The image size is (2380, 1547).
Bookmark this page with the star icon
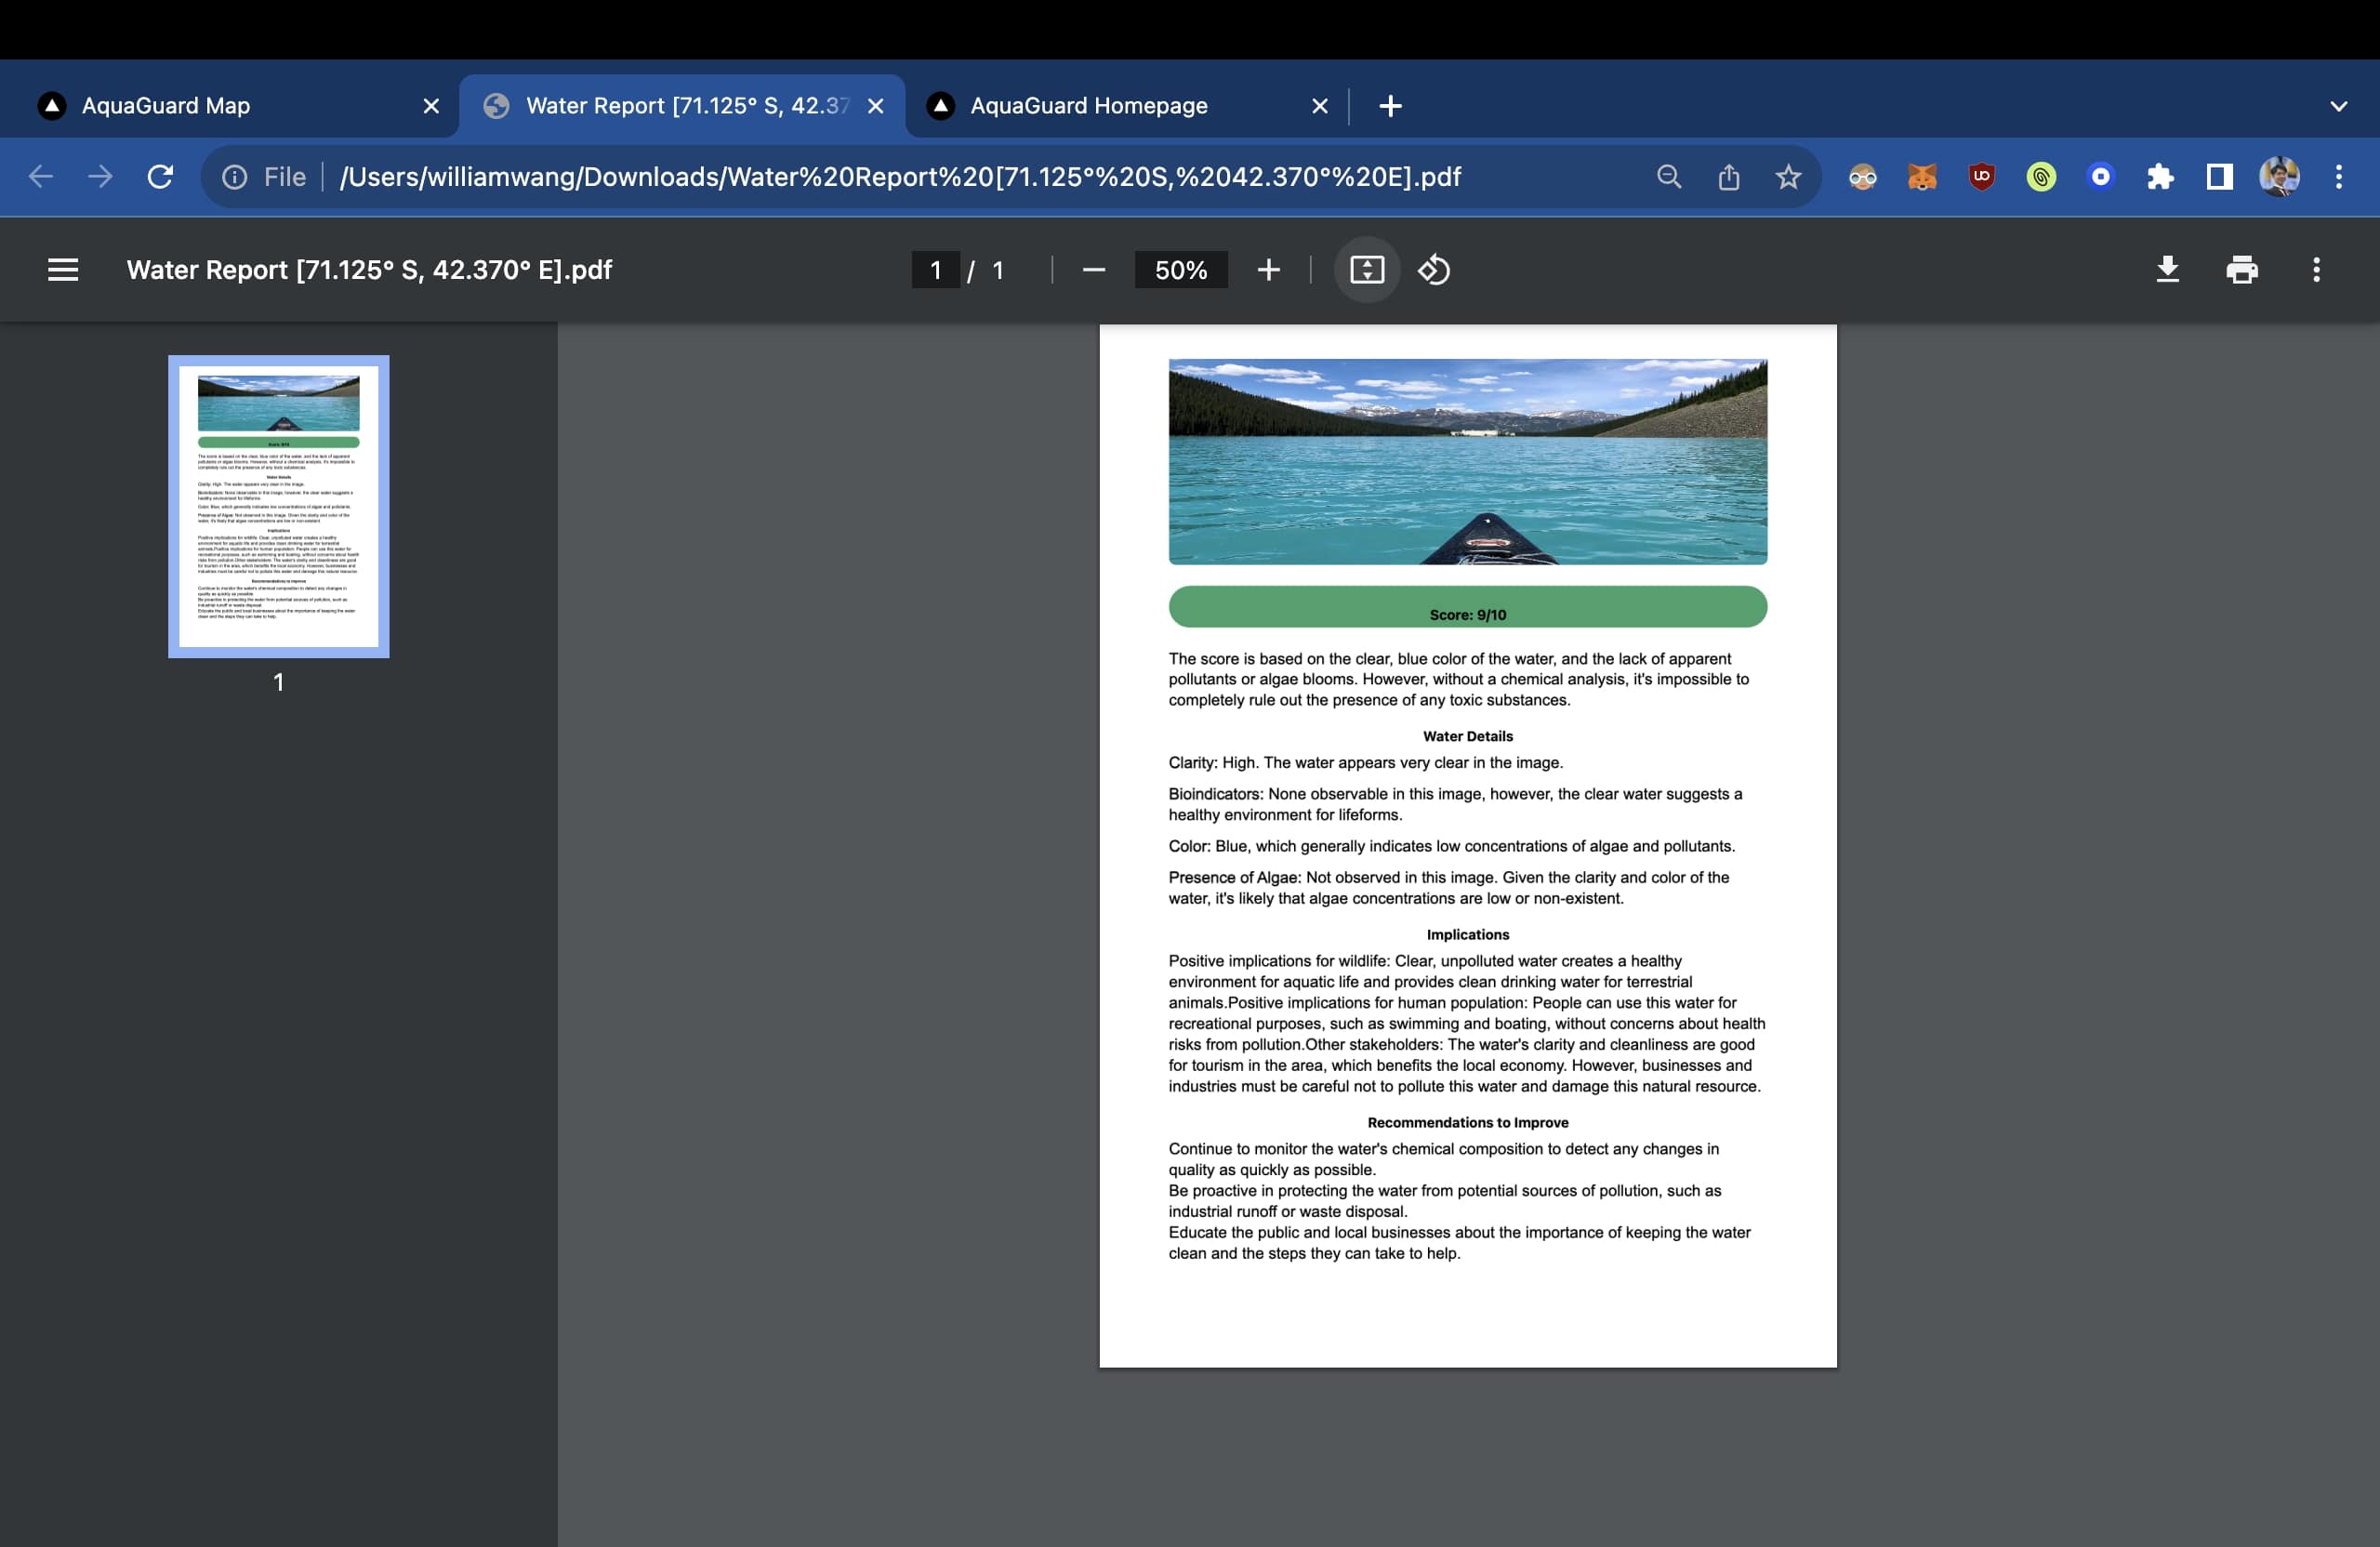coord(1788,177)
